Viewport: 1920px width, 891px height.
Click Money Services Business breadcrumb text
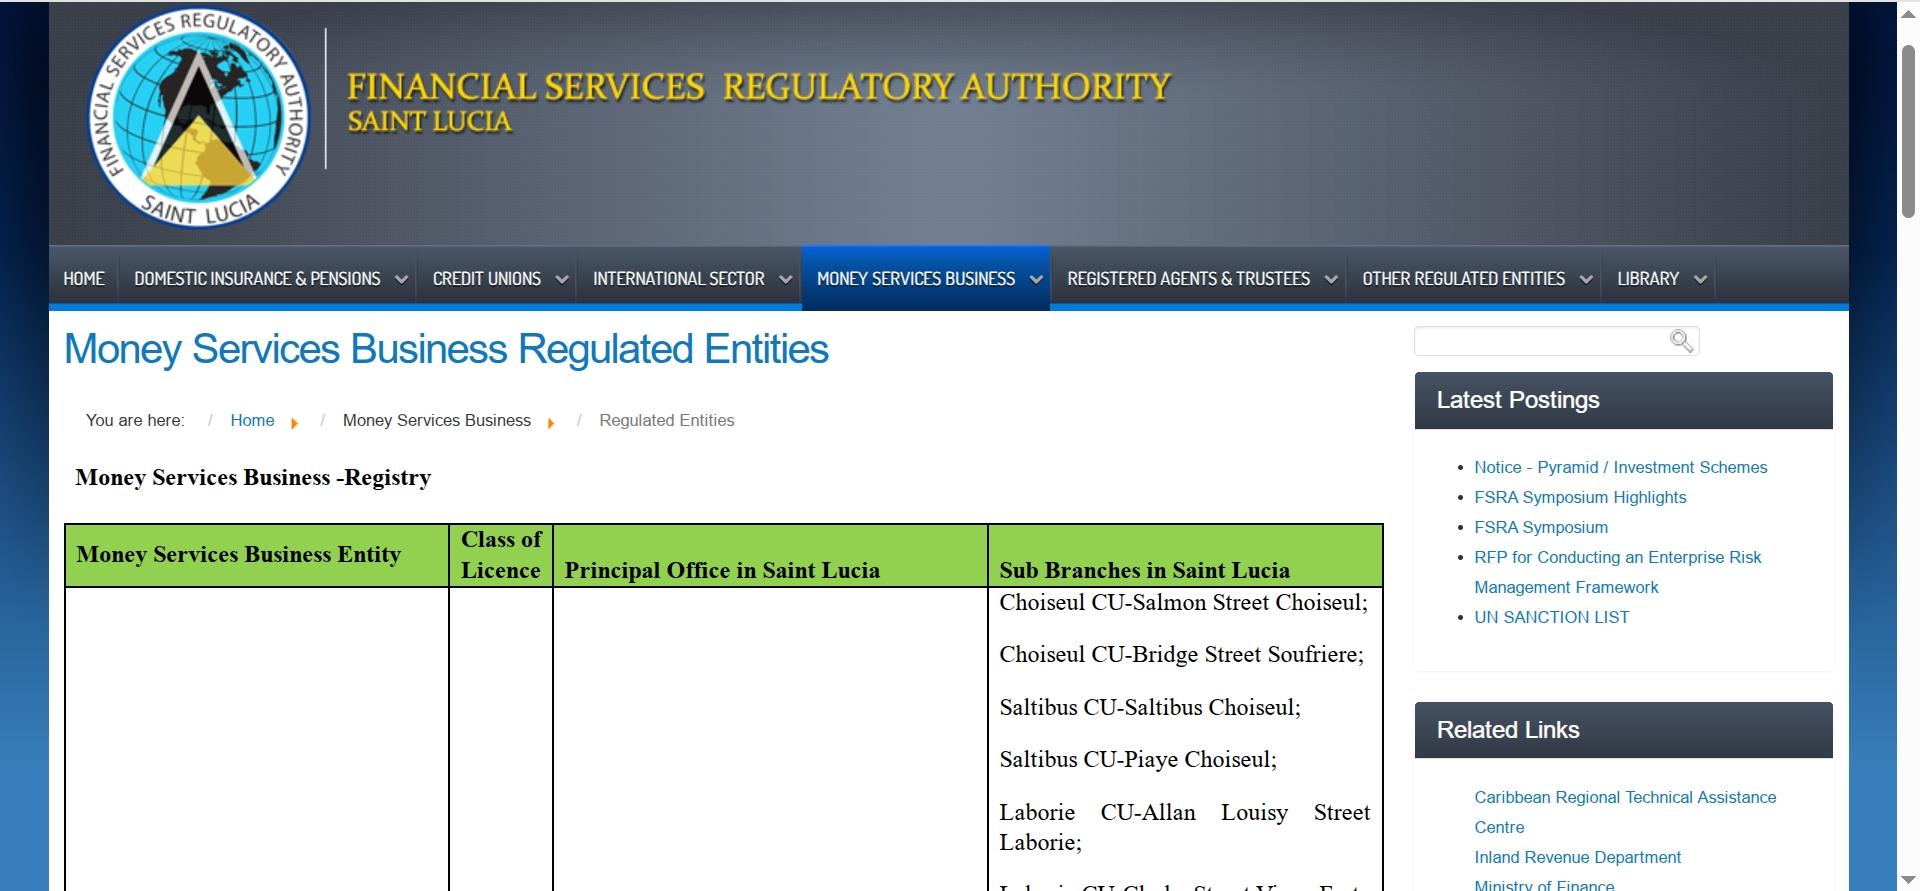437,421
